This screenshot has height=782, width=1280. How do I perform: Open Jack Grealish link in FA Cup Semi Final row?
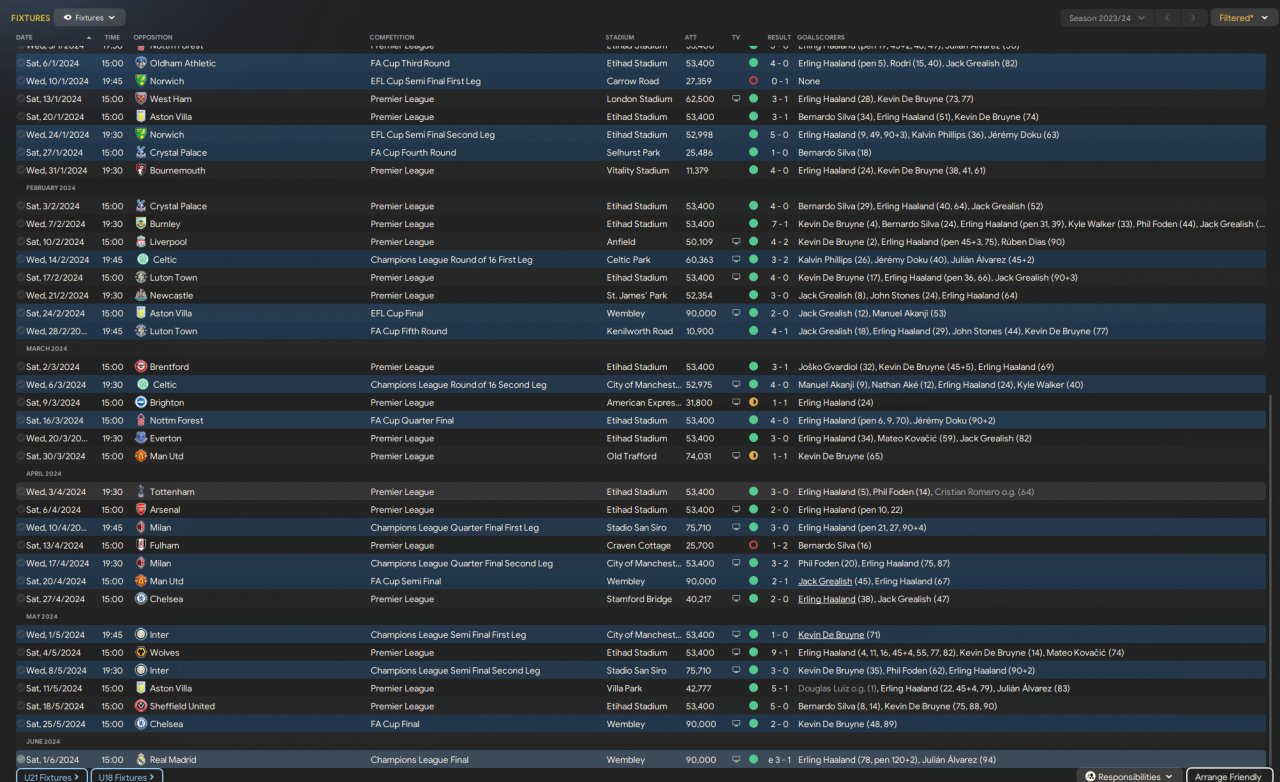(825, 581)
